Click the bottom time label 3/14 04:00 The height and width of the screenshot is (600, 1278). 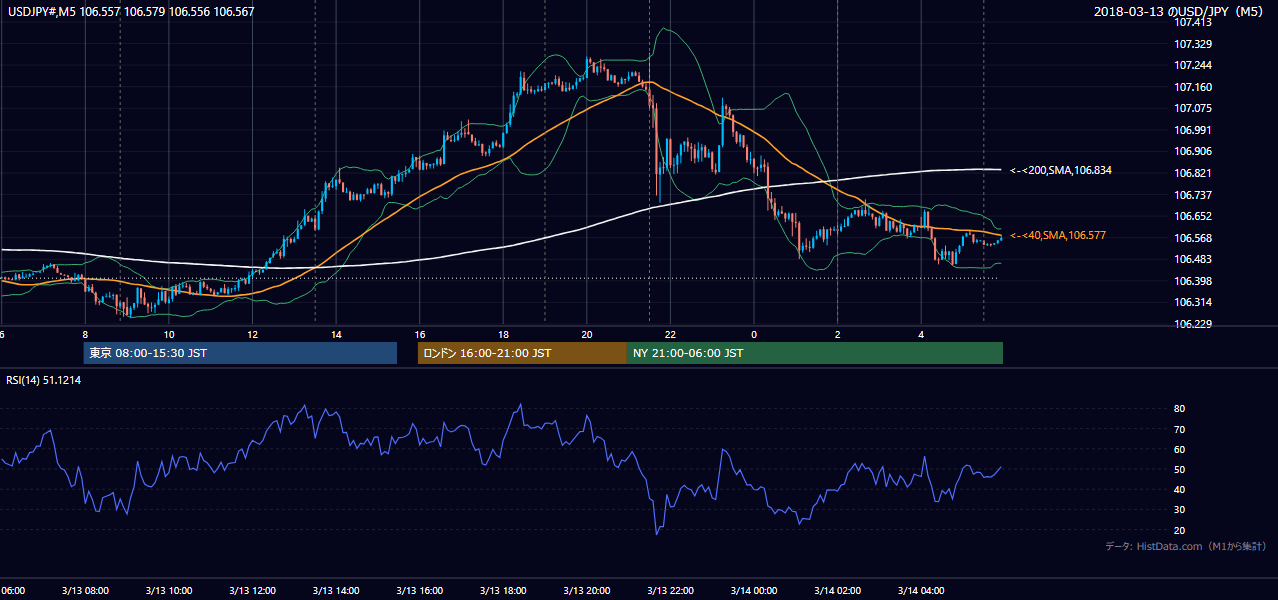tap(921, 590)
